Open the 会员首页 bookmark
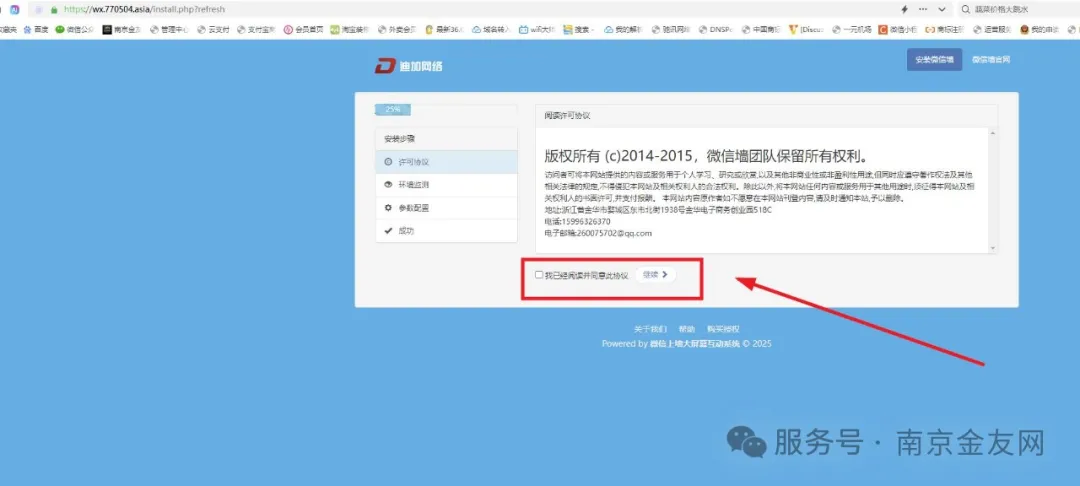 pos(303,30)
